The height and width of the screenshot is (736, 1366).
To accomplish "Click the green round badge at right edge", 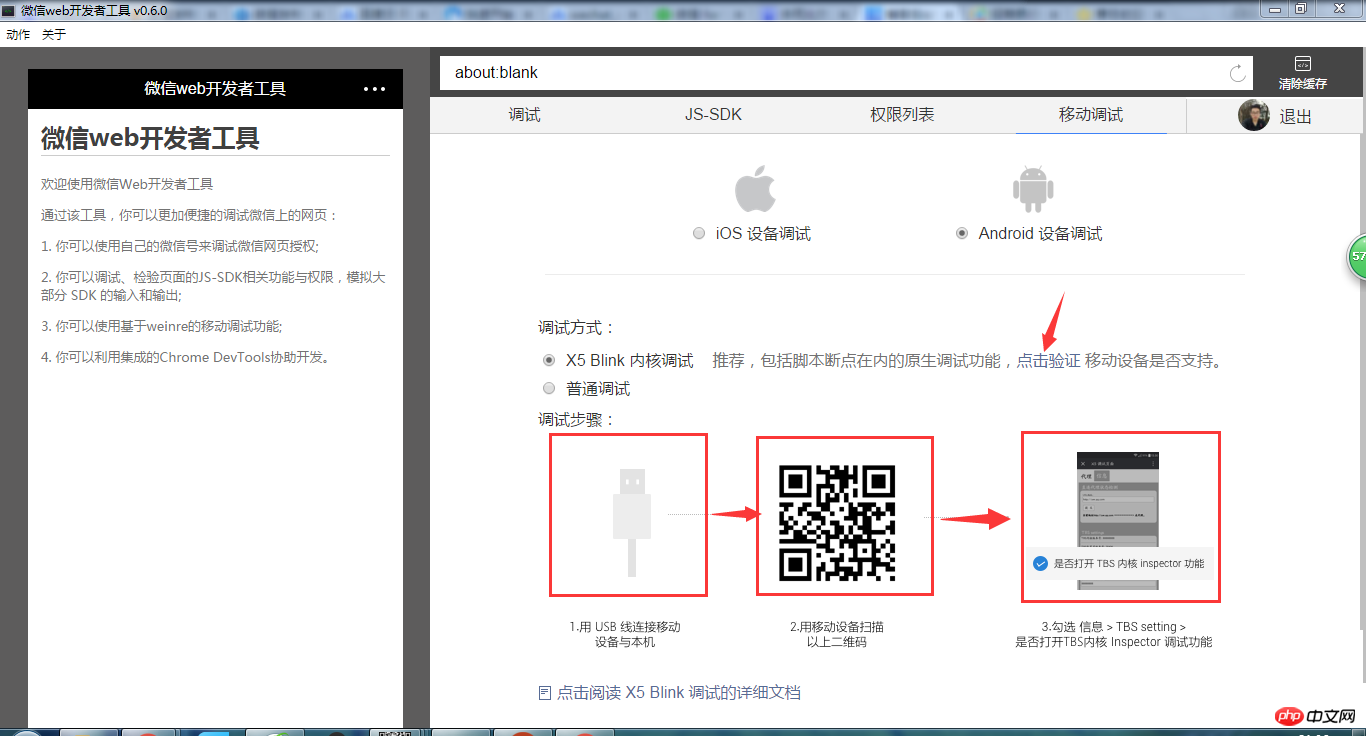I will [x=1357, y=257].
